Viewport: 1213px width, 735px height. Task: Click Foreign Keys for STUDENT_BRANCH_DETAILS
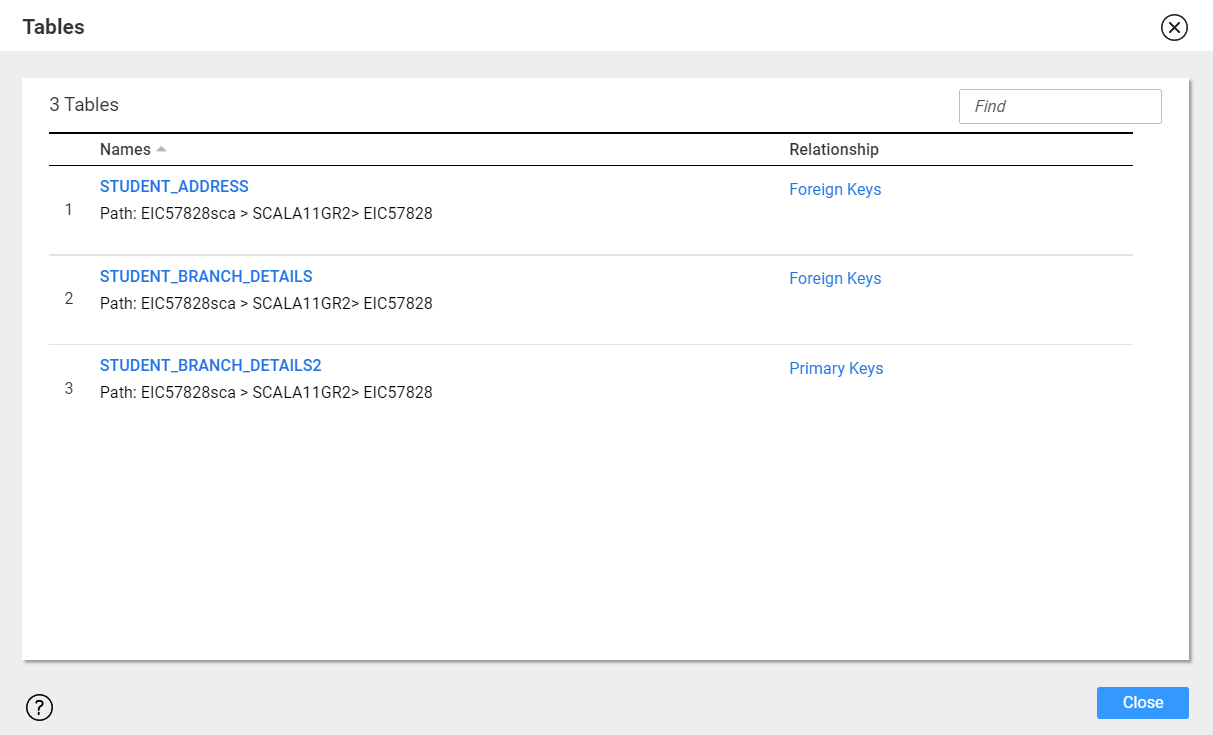(x=835, y=278)
